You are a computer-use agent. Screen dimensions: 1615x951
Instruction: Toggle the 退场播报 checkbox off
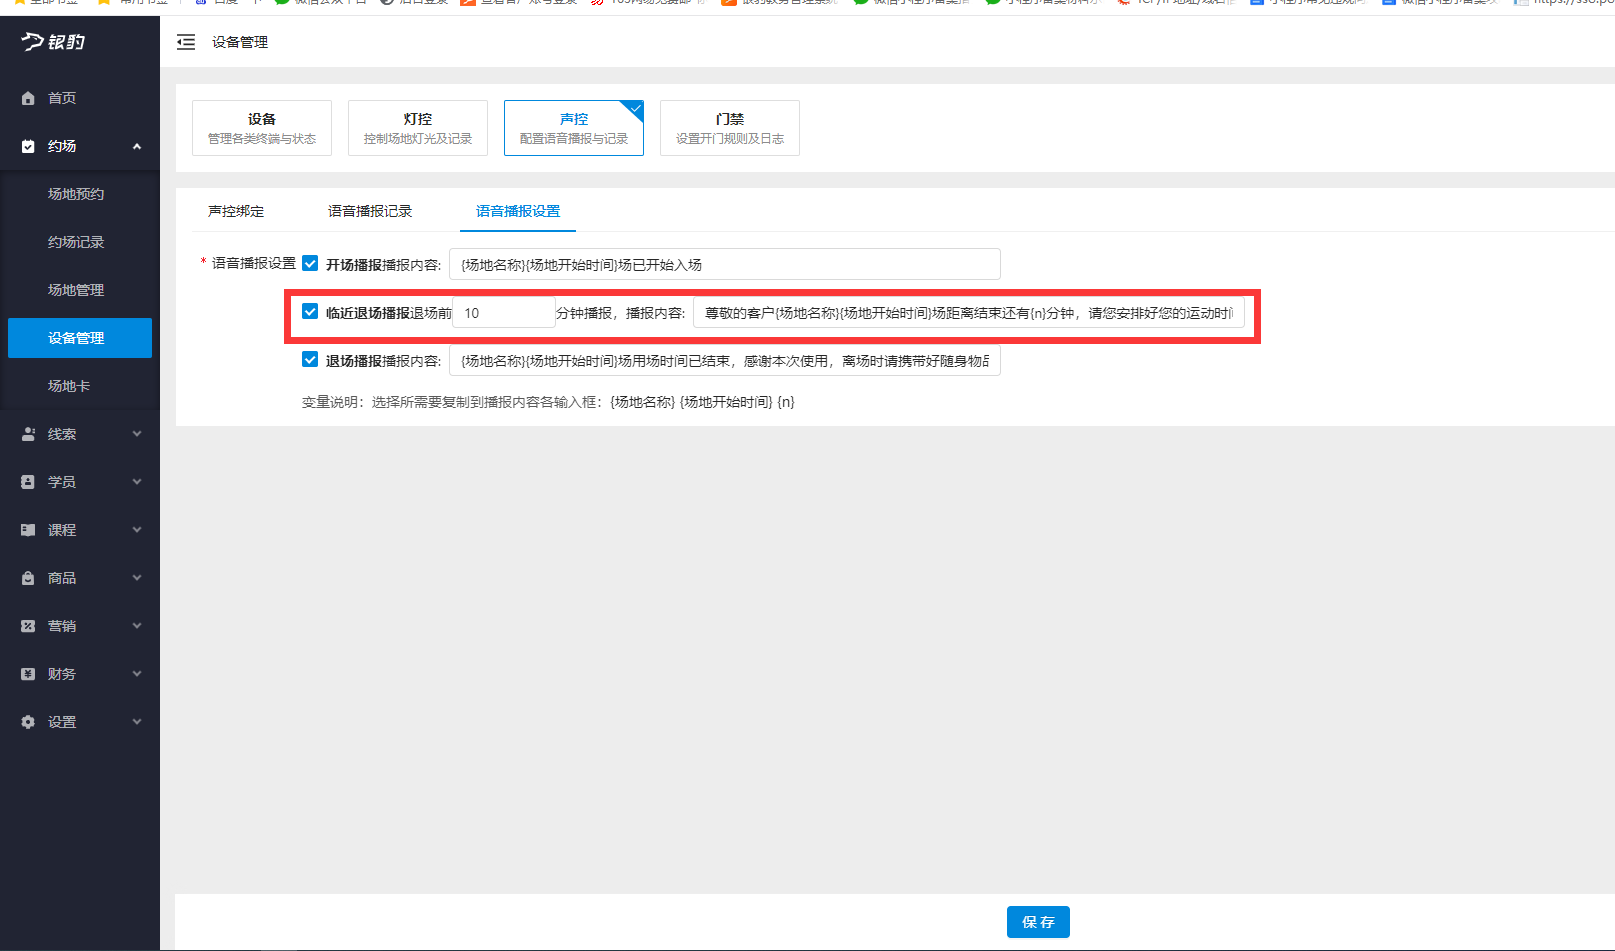coord(310,359)
